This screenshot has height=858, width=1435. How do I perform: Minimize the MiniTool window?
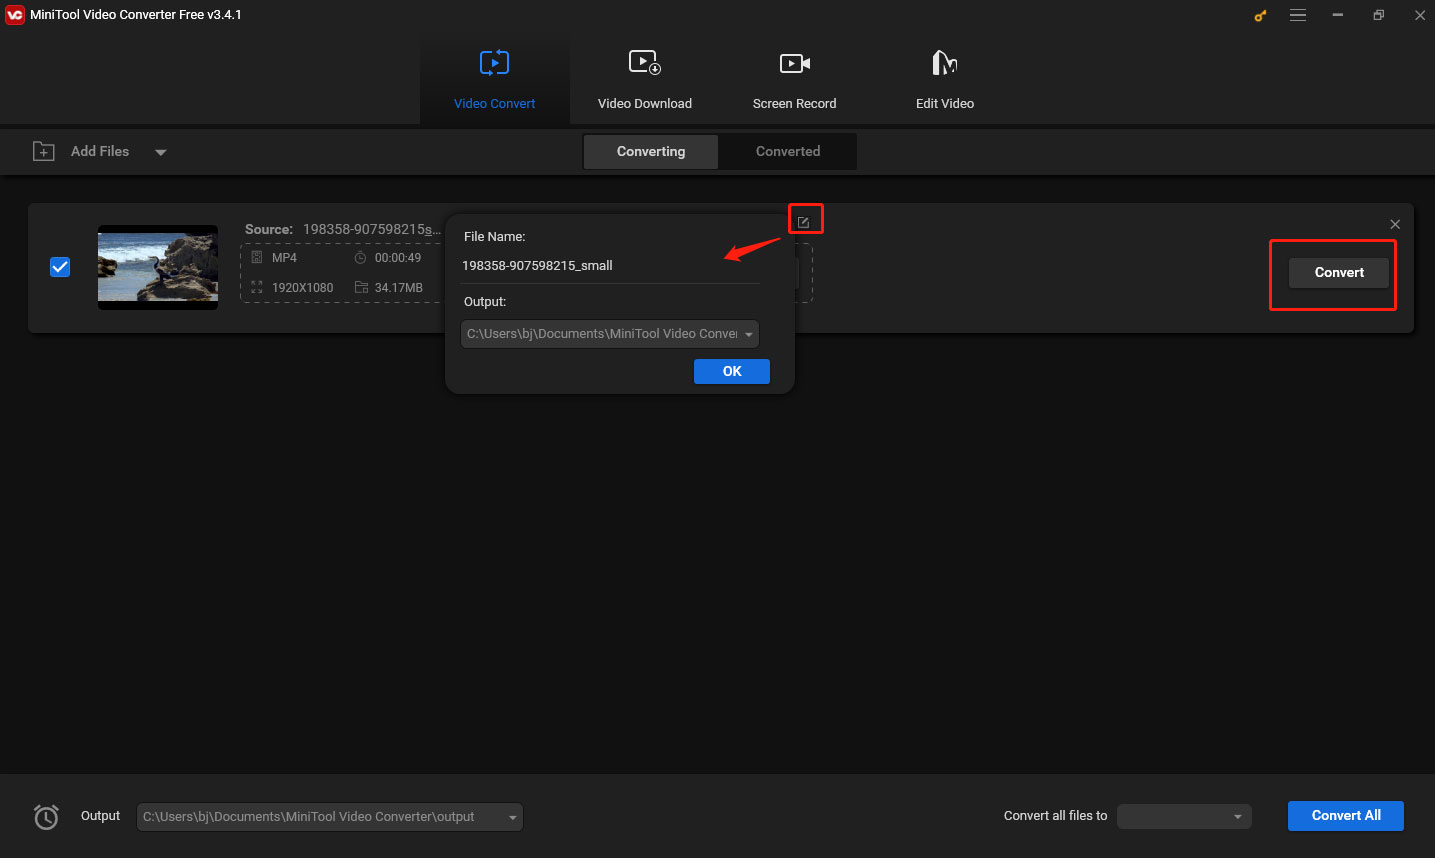1338,15
